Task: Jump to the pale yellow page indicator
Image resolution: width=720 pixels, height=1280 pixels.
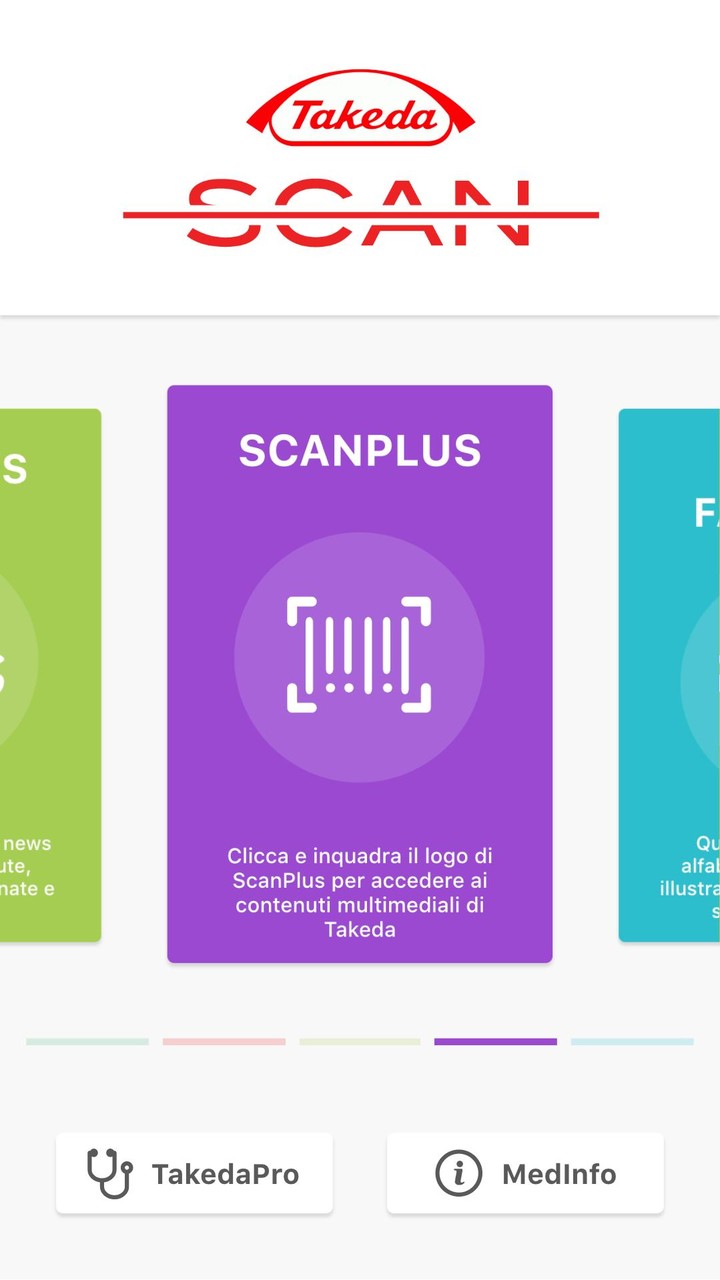Action: tap(360, 1042)
